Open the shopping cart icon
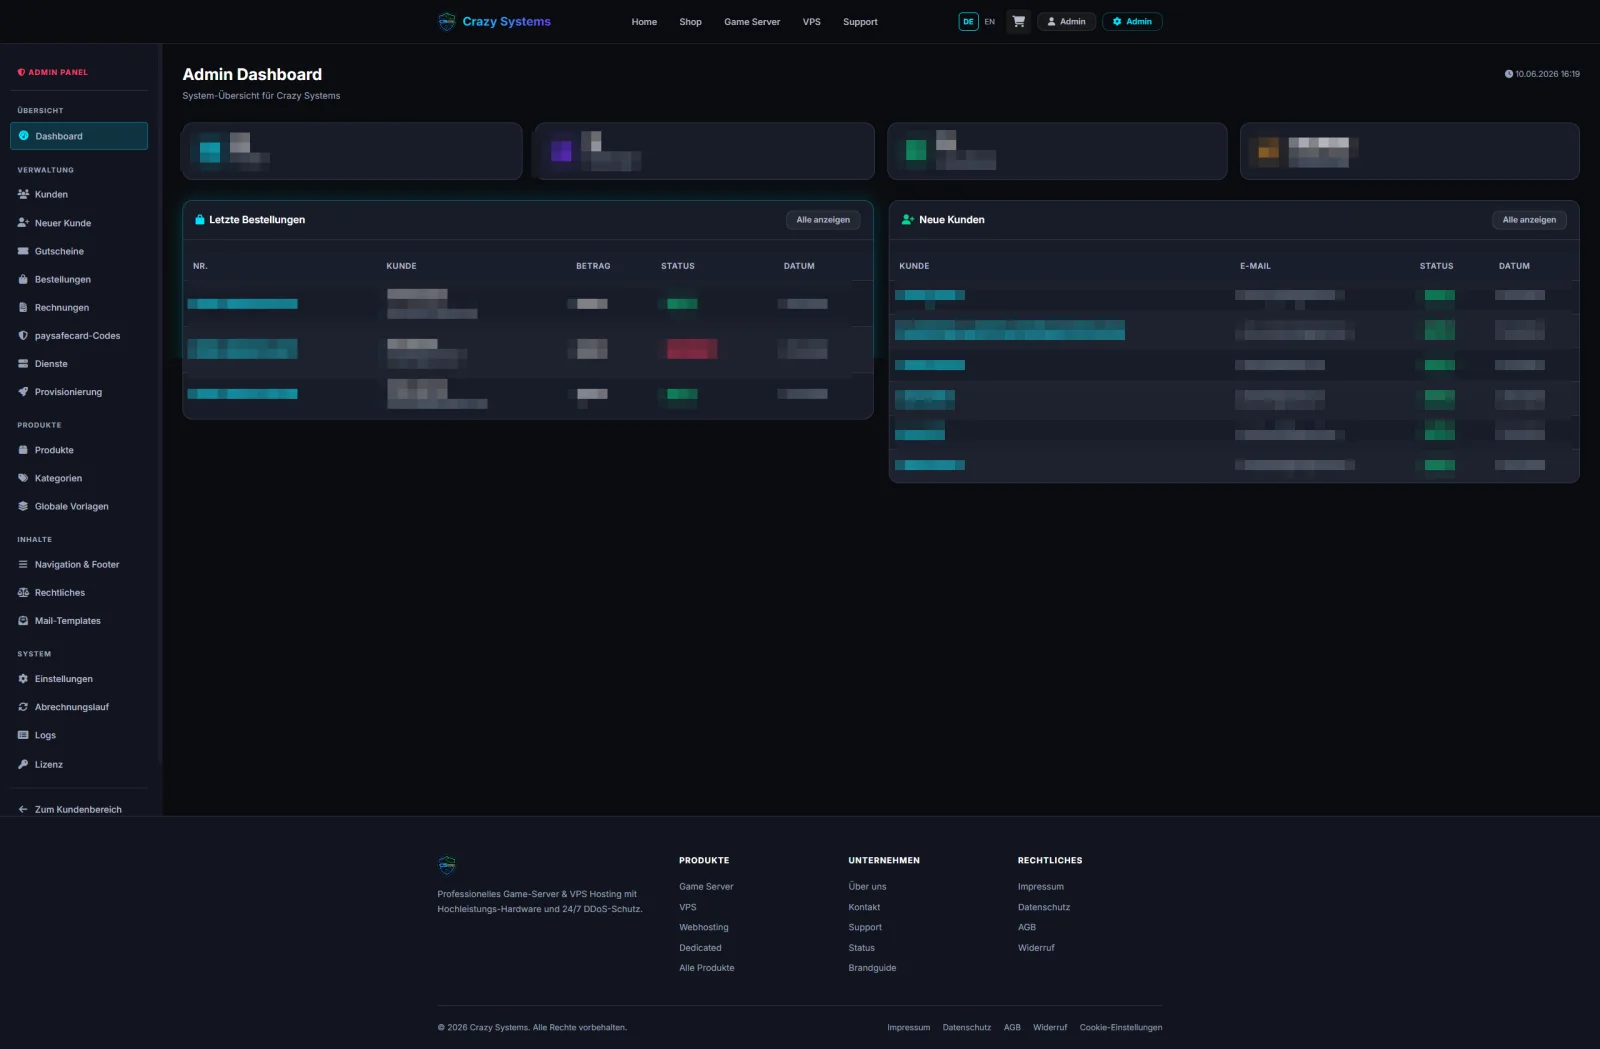This screenshot has width=1600, height=1049. 1018,21
